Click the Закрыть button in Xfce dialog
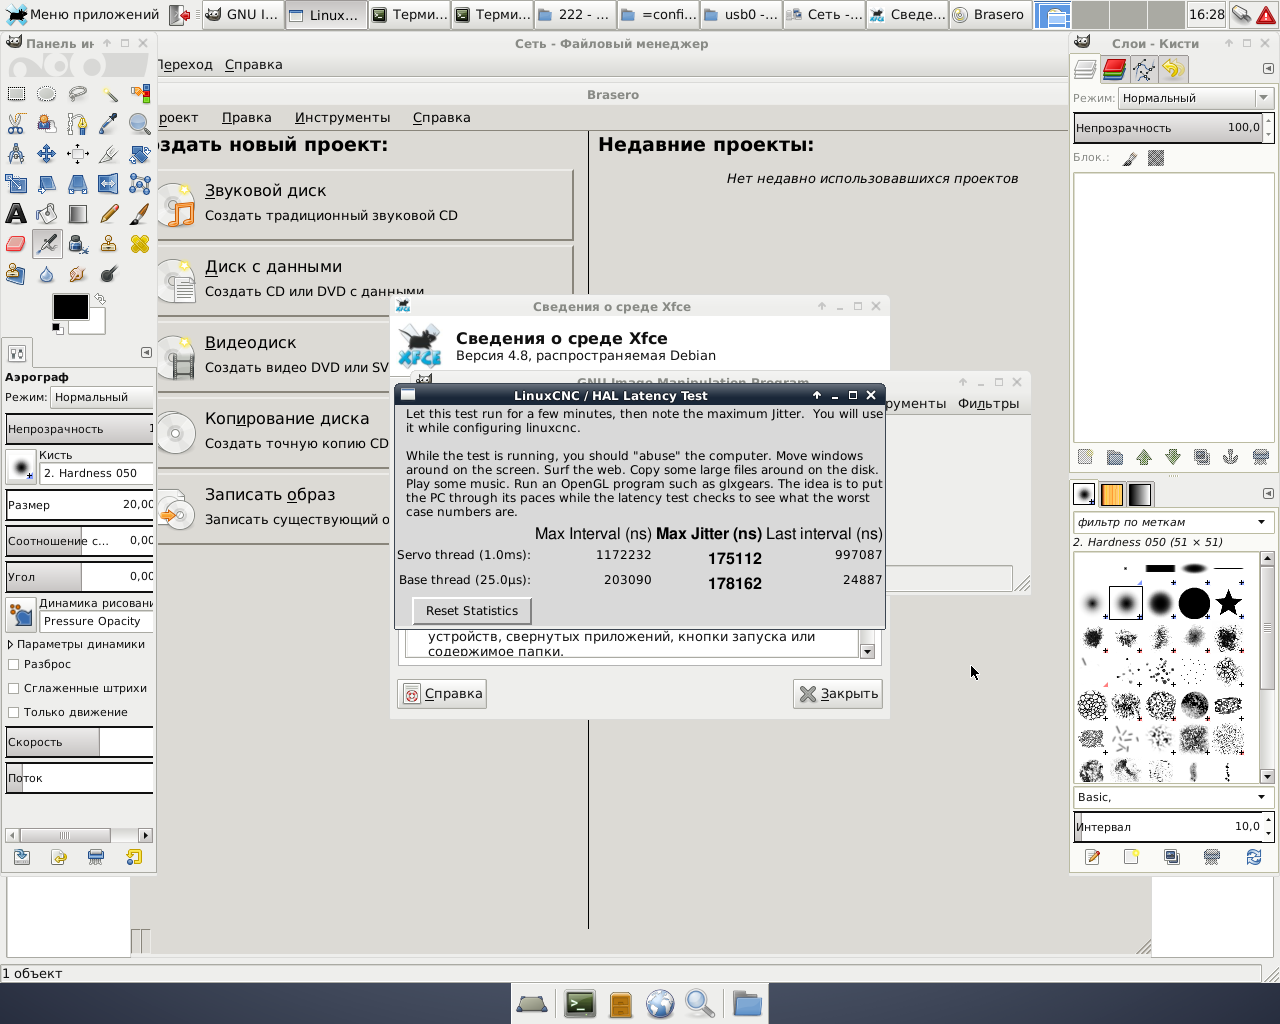The image size is (1280, 1024). click(838, 694)
